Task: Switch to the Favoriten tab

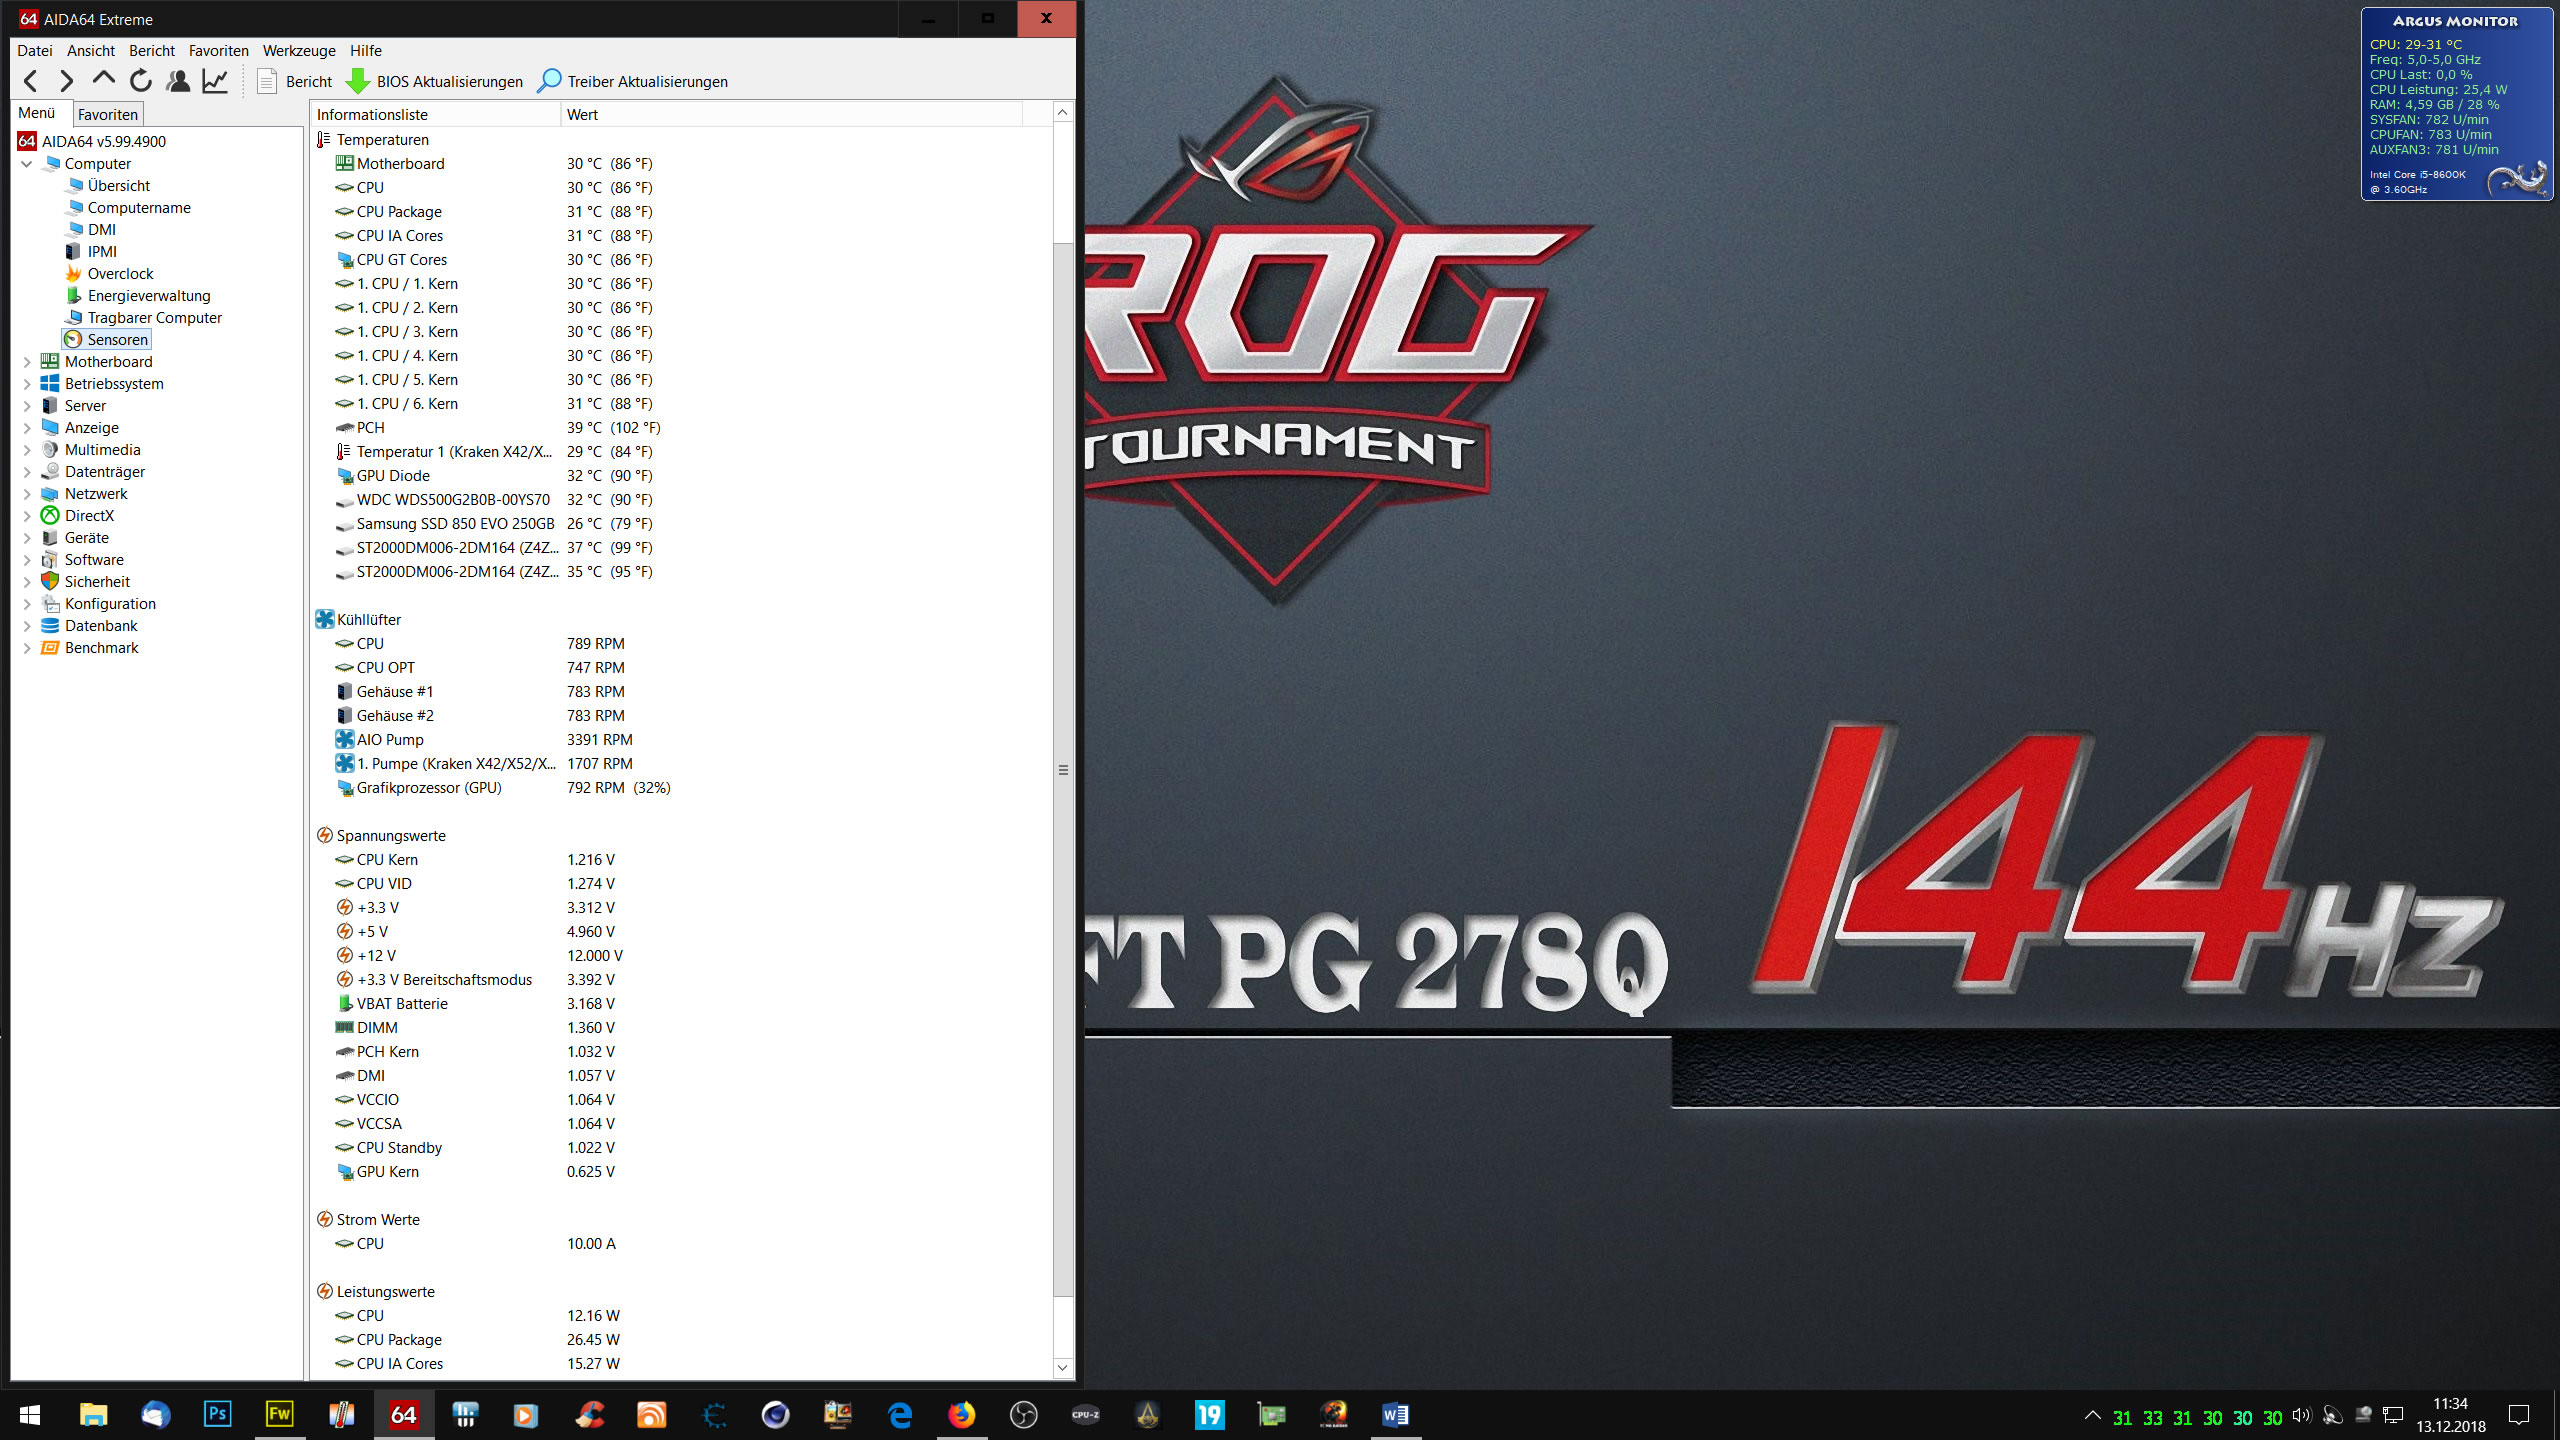Action: click(x=108, y=114)
